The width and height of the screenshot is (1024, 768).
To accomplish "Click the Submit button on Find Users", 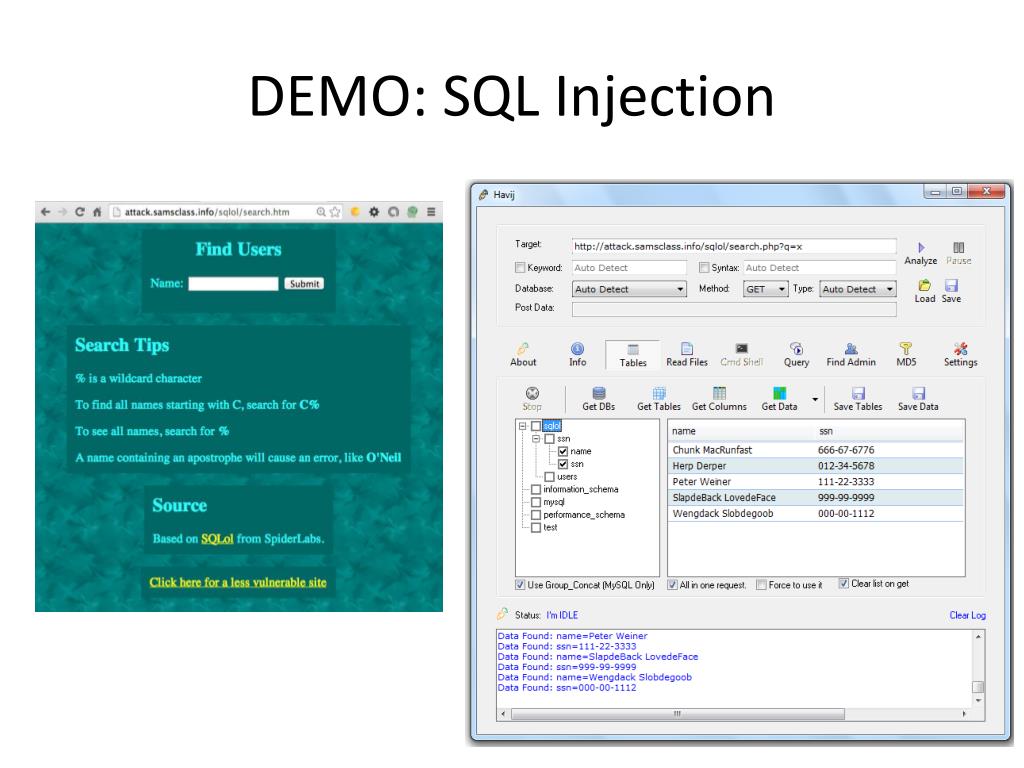I will click(304, 283).
